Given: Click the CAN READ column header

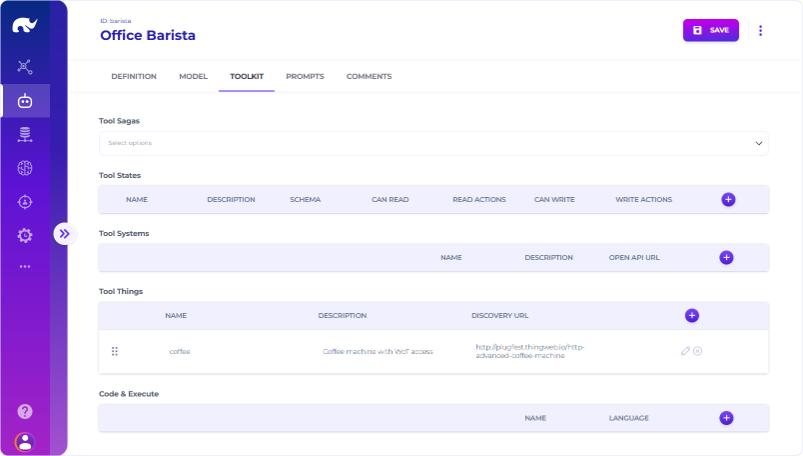Looking at the screenshot, I should pos(390,199).
